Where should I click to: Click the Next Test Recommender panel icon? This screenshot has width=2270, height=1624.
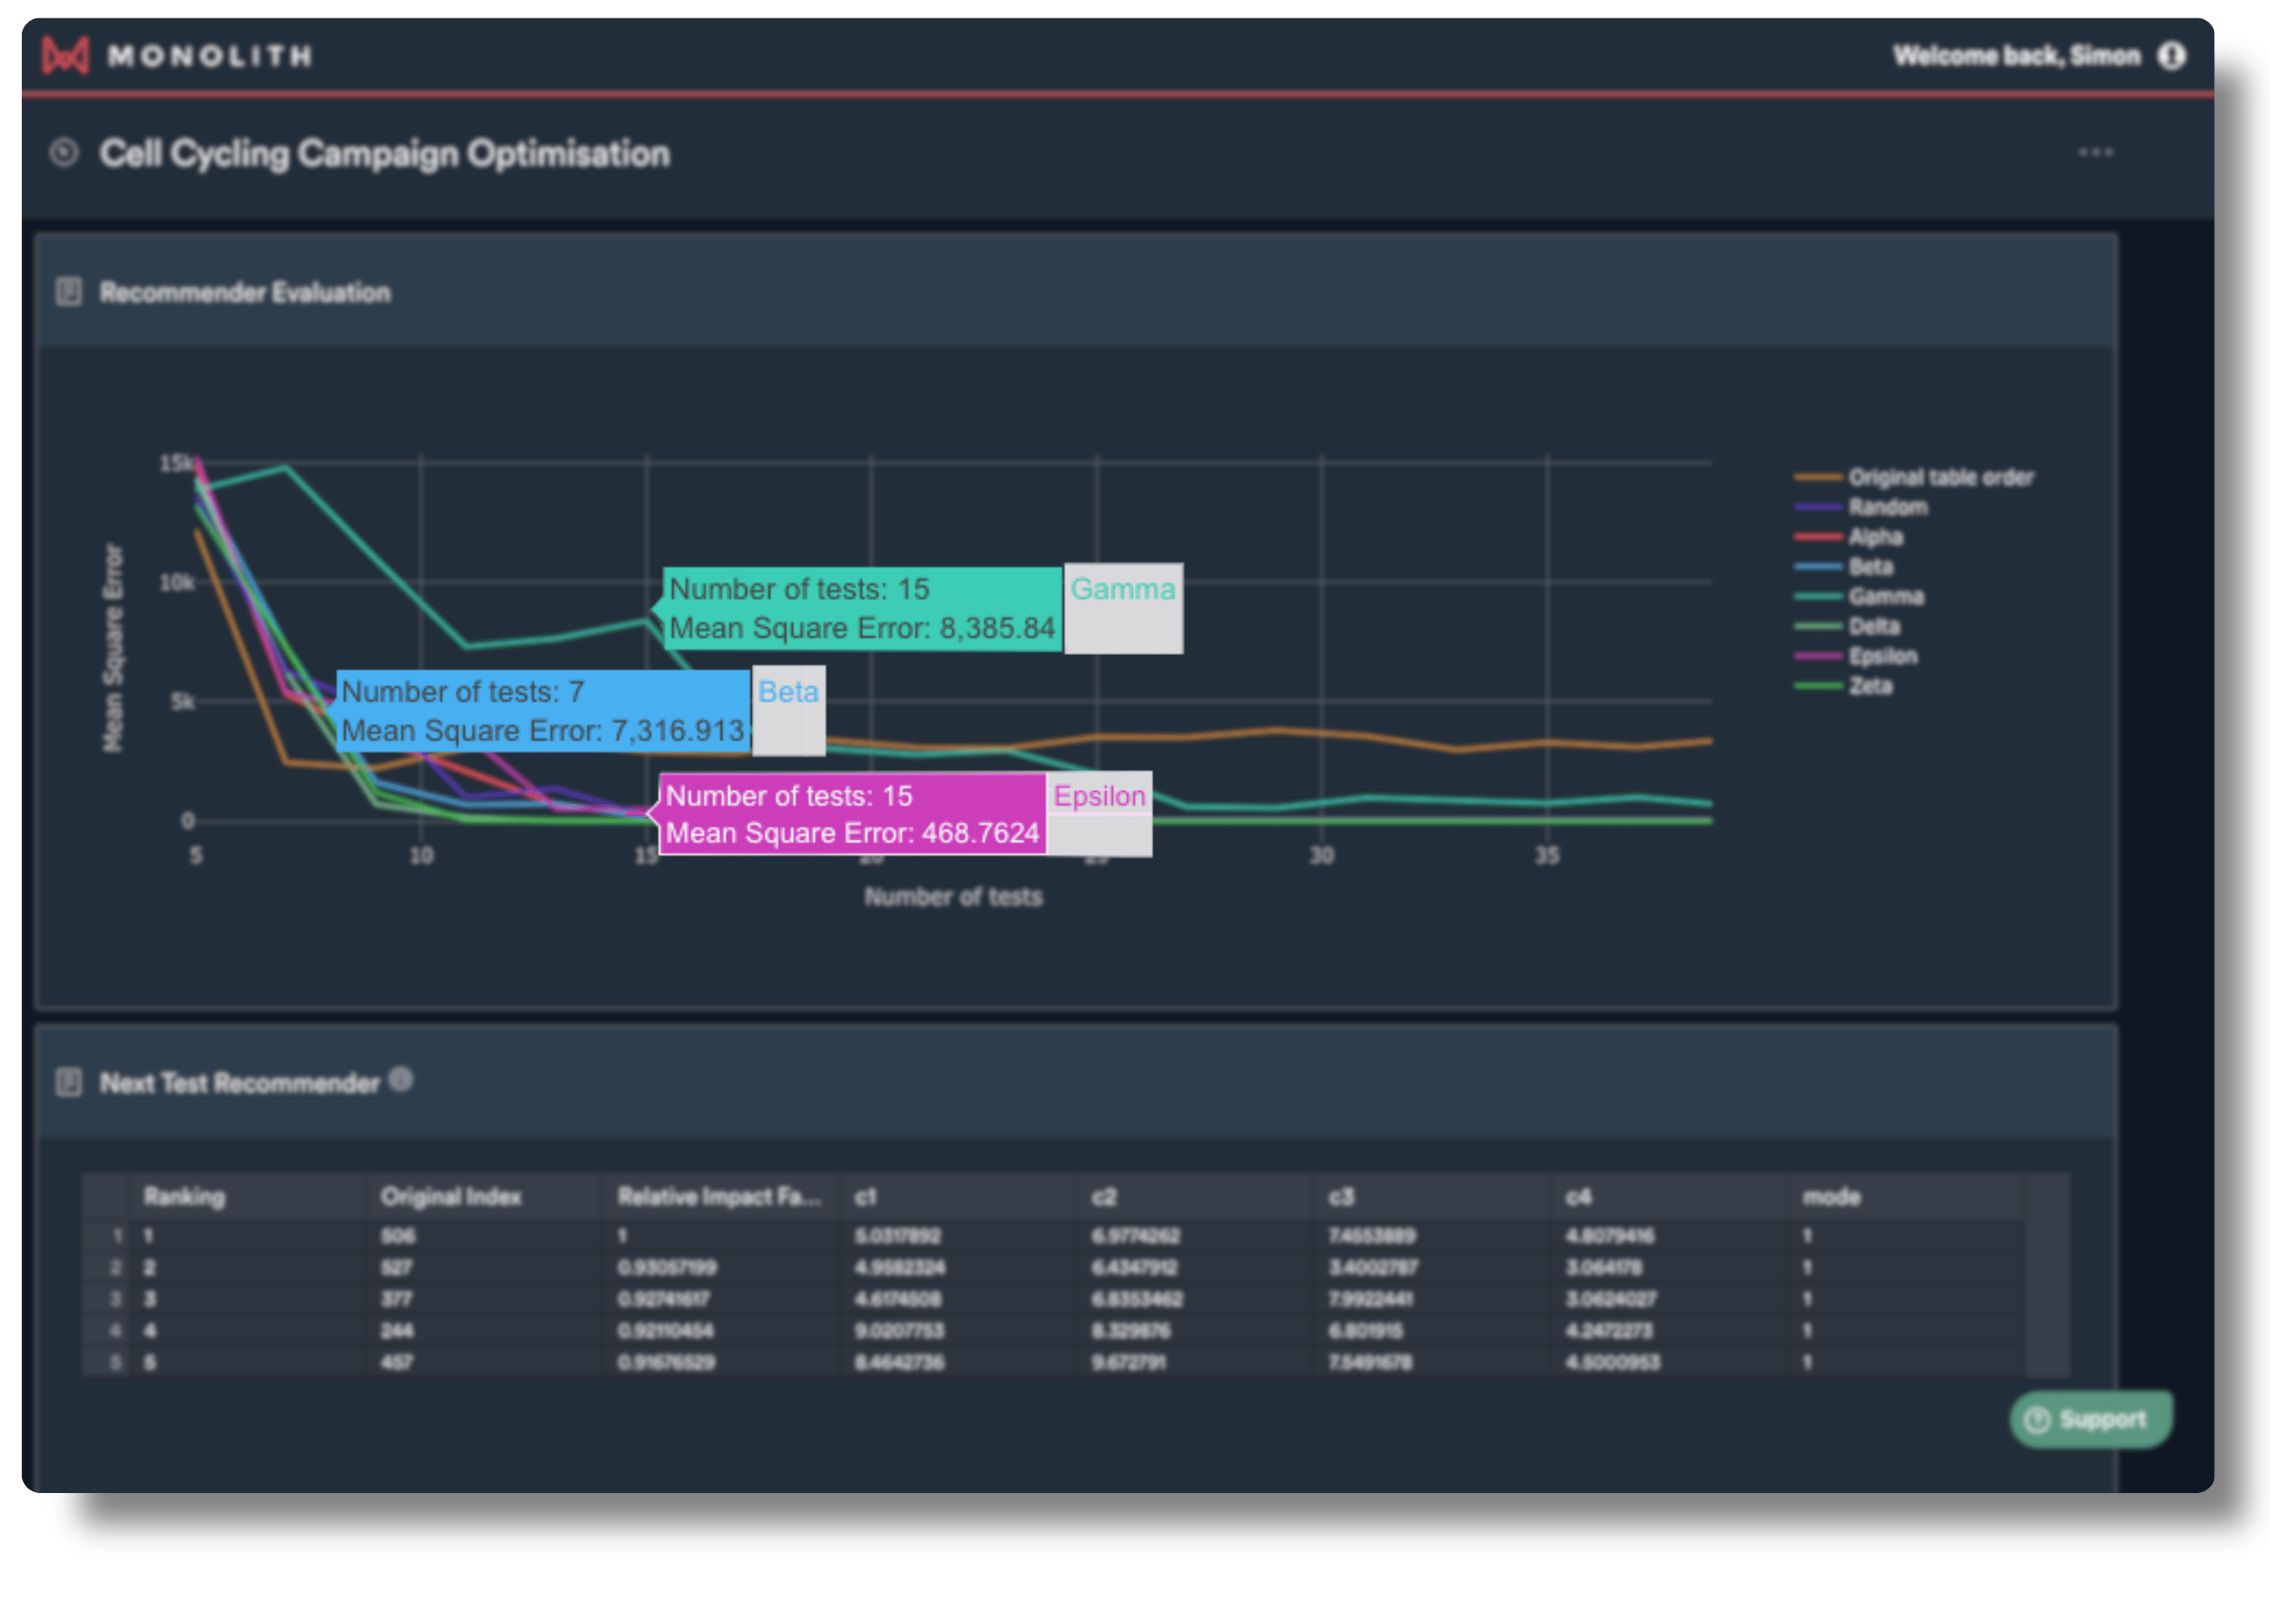[70, 1081]
